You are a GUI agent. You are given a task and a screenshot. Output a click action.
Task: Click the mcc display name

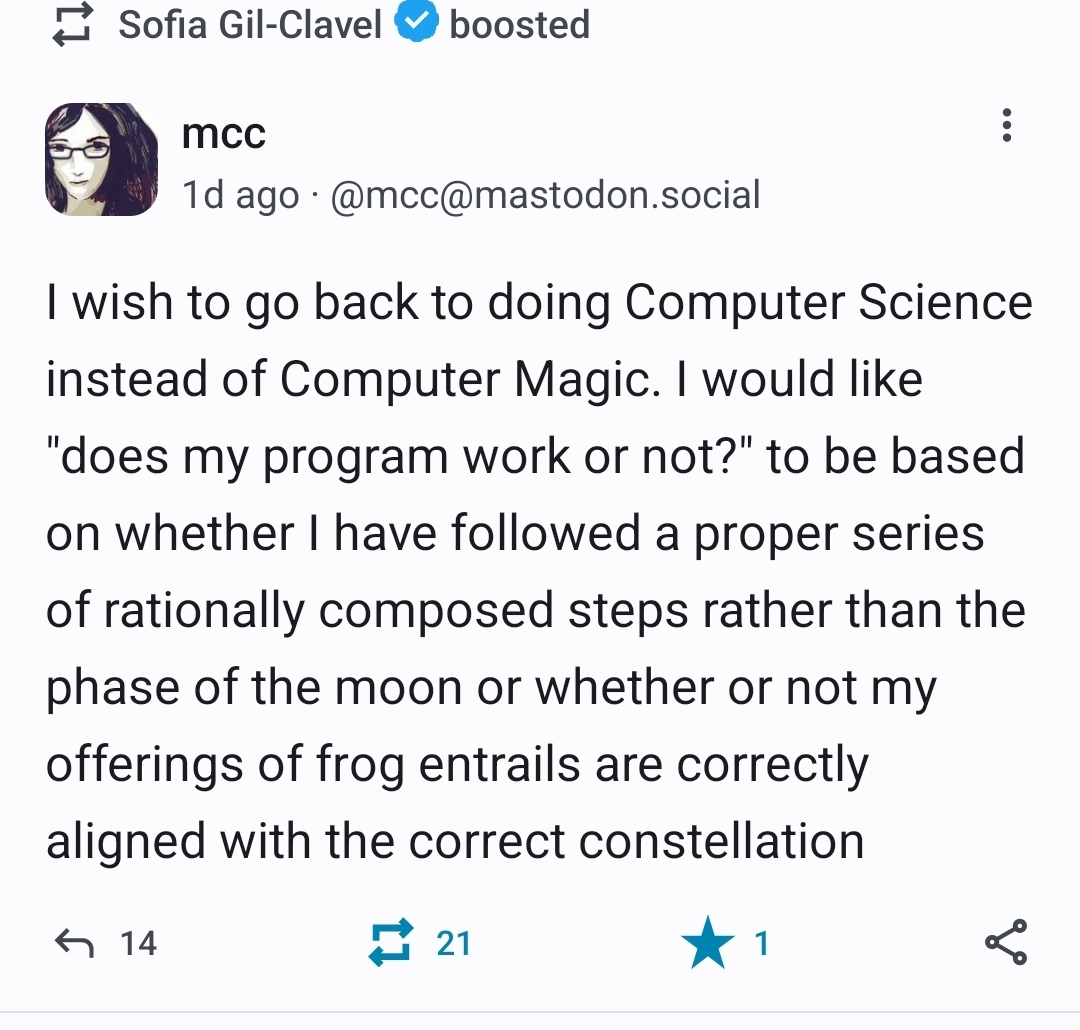coord(224,133)
